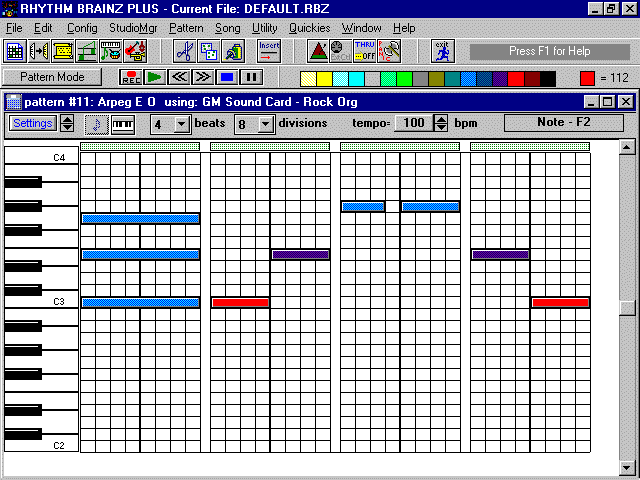Open the beats count dropdown
The width and height of the screenshot is (640, 480).
[181, 124]
